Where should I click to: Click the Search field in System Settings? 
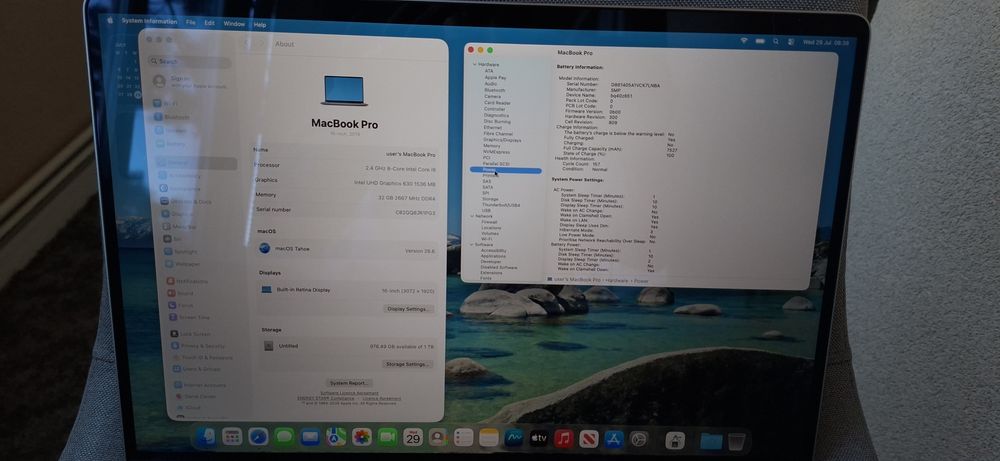point(189,61)
